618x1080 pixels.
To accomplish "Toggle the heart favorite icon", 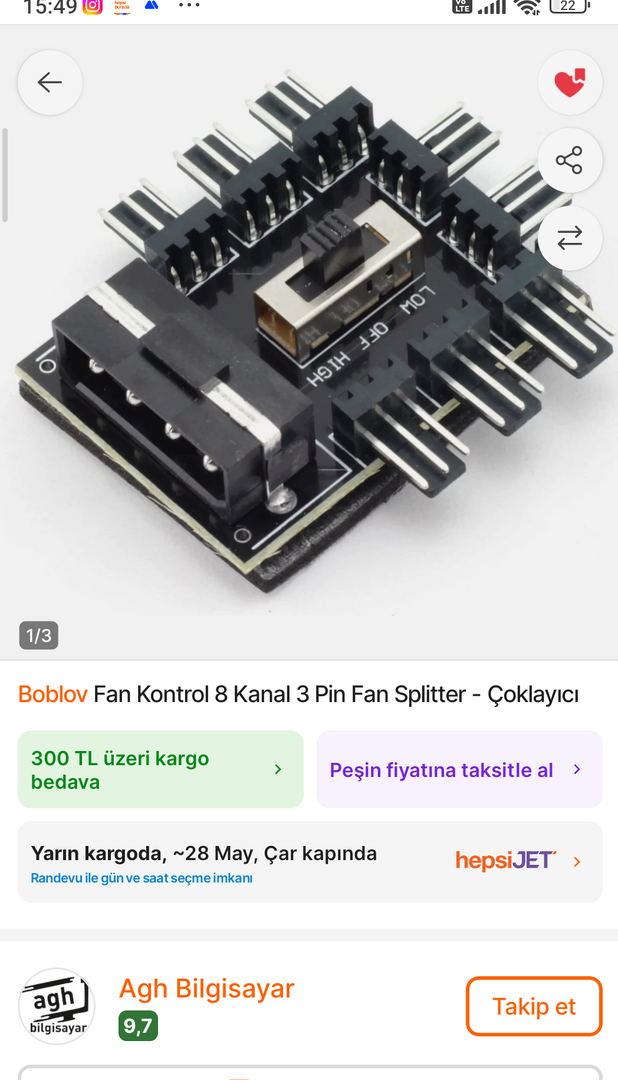I will [569, 82].
